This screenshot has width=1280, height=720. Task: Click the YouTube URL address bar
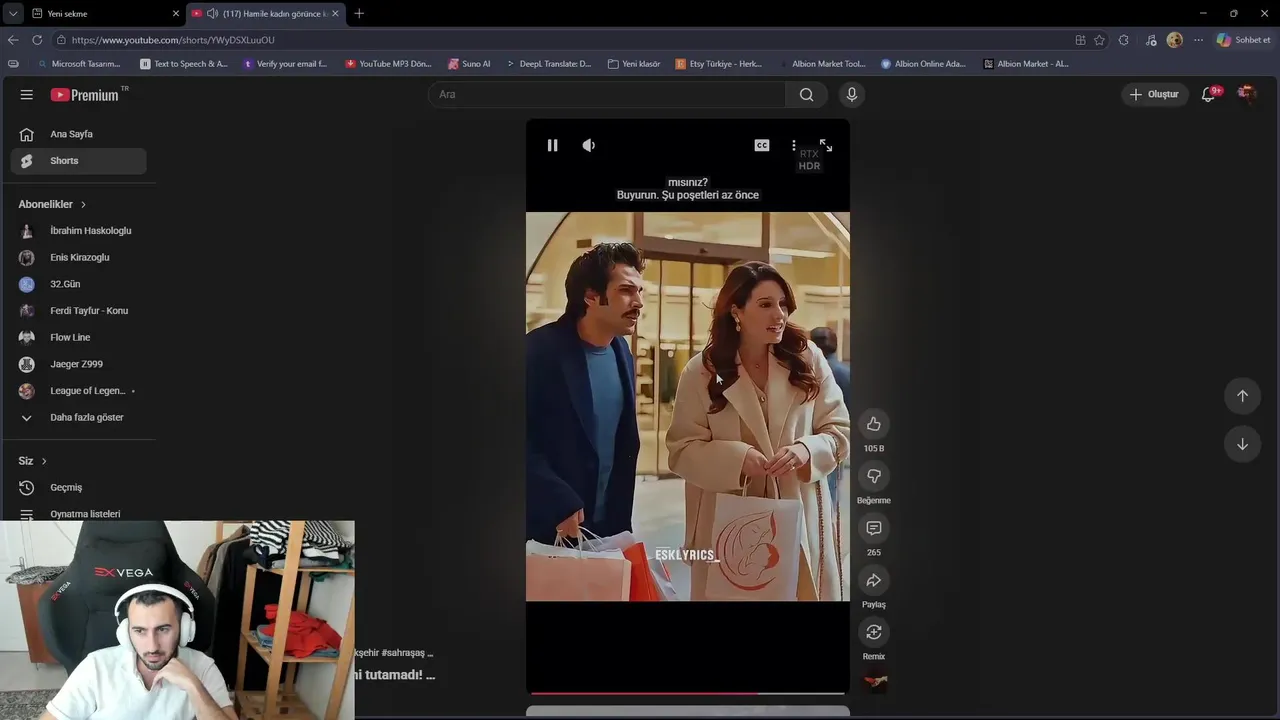(x=560, y=40)
